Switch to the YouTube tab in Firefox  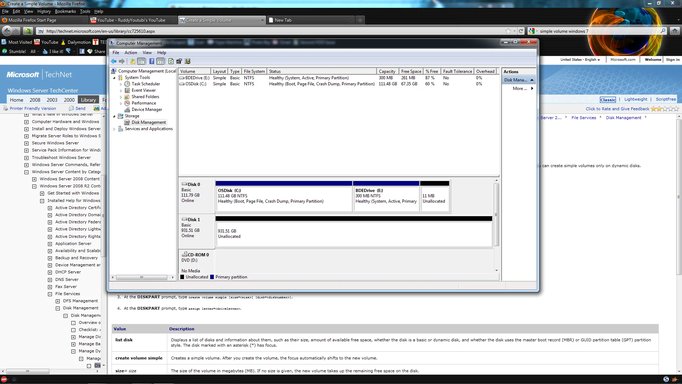pyautogui.click(x=132, y=20)
